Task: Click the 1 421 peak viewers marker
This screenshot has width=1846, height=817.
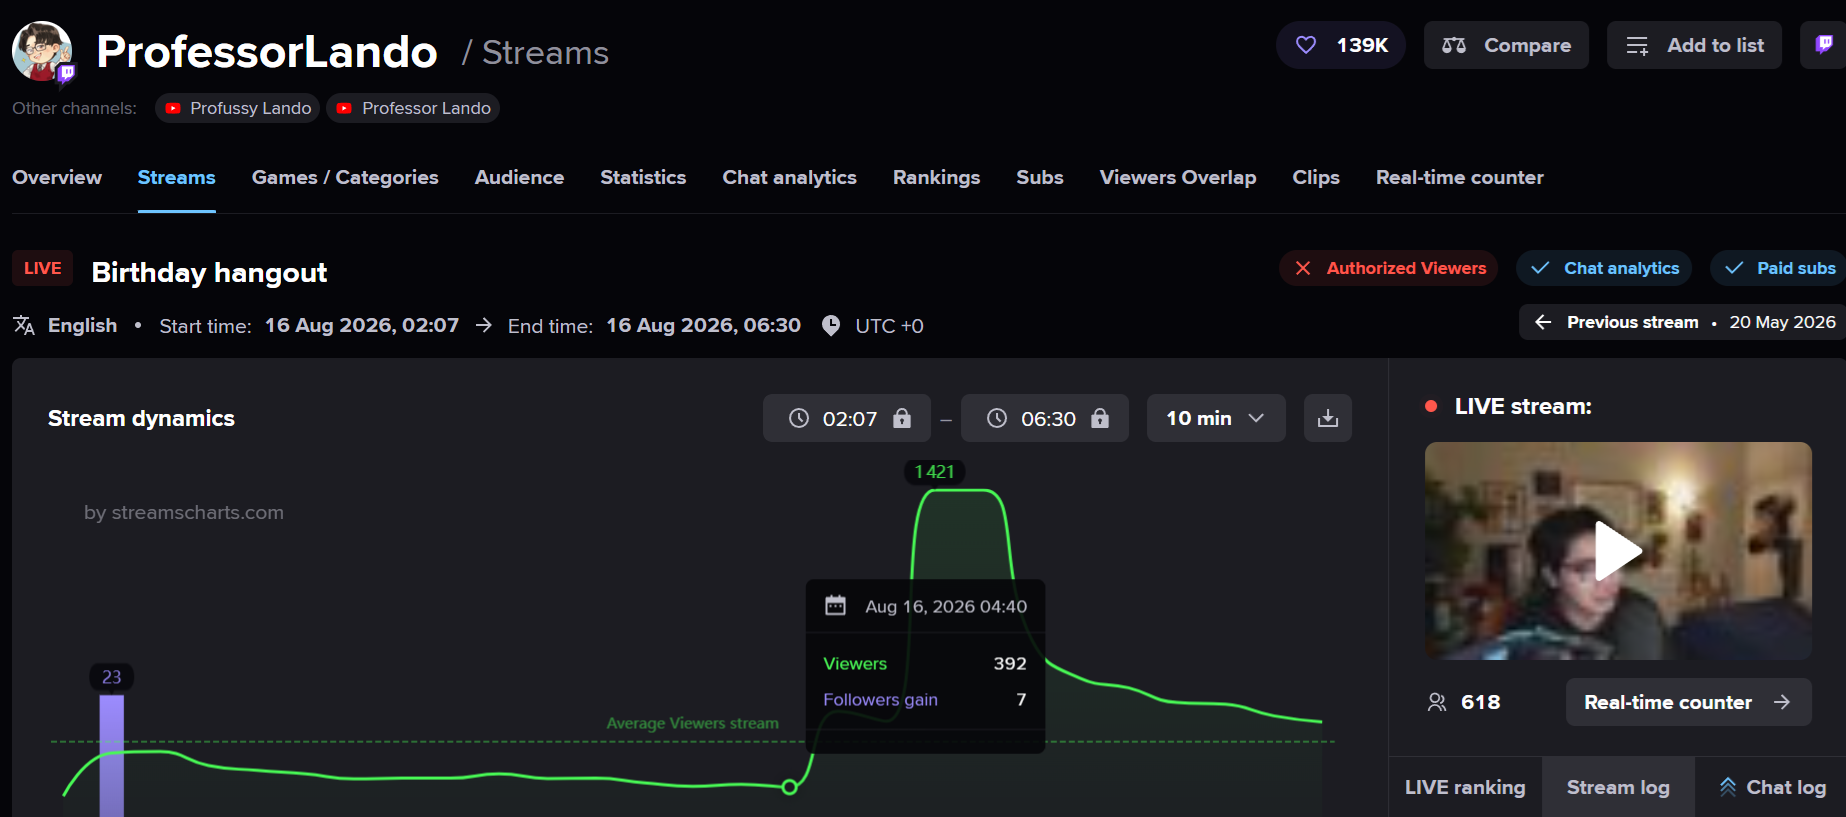Action: [x=934, y=472]
